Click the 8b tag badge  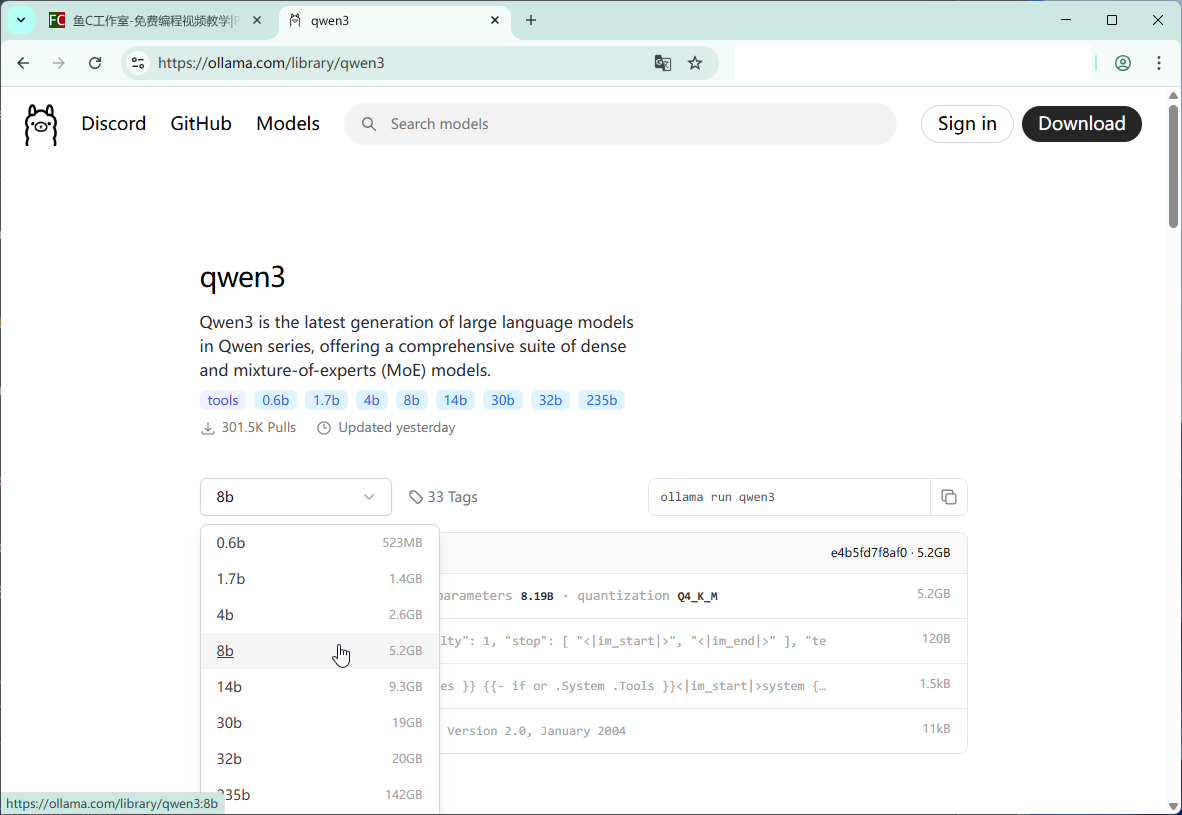point(412,400)
